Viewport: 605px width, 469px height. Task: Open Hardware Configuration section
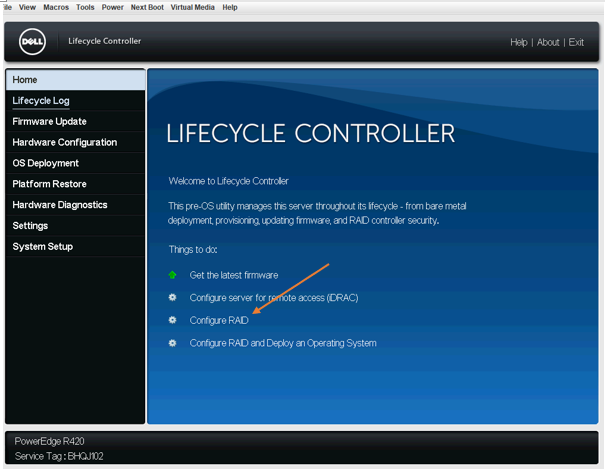pos(76,142)
